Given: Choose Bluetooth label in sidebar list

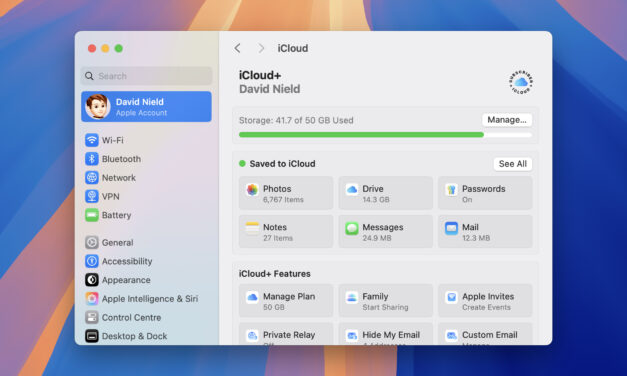Looking at the screenshot, I should (x=121, y=159).
